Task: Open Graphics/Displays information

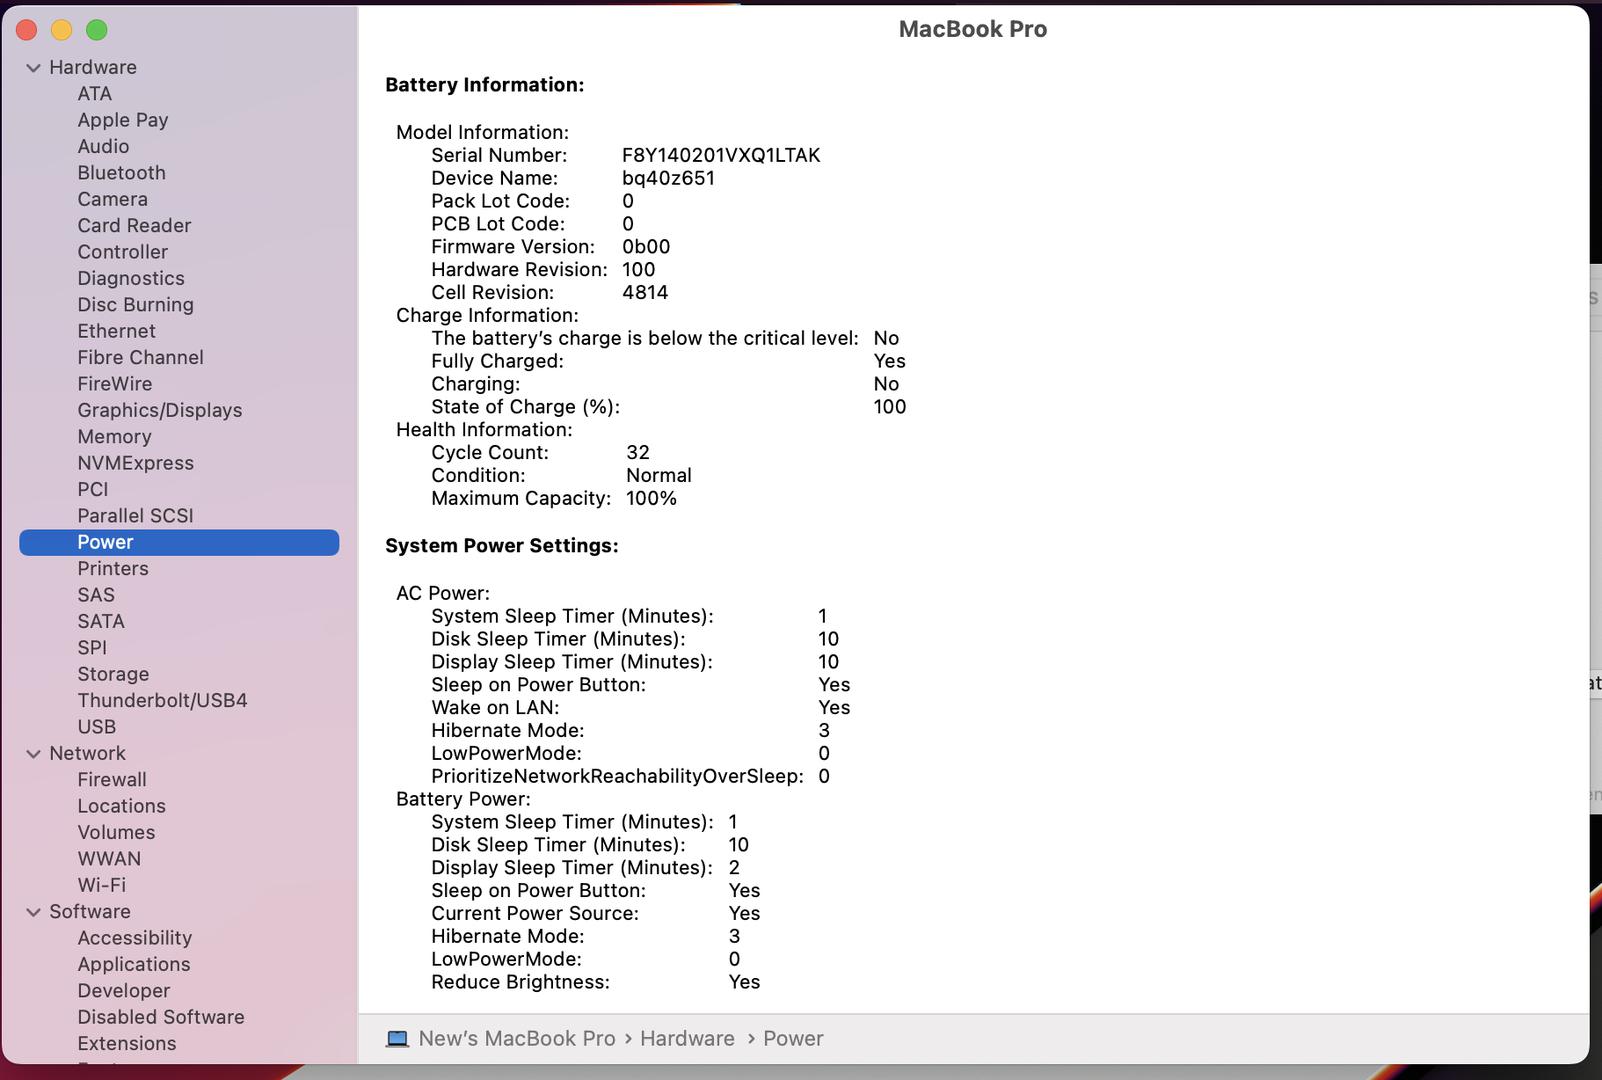Action: click(160, 411)
